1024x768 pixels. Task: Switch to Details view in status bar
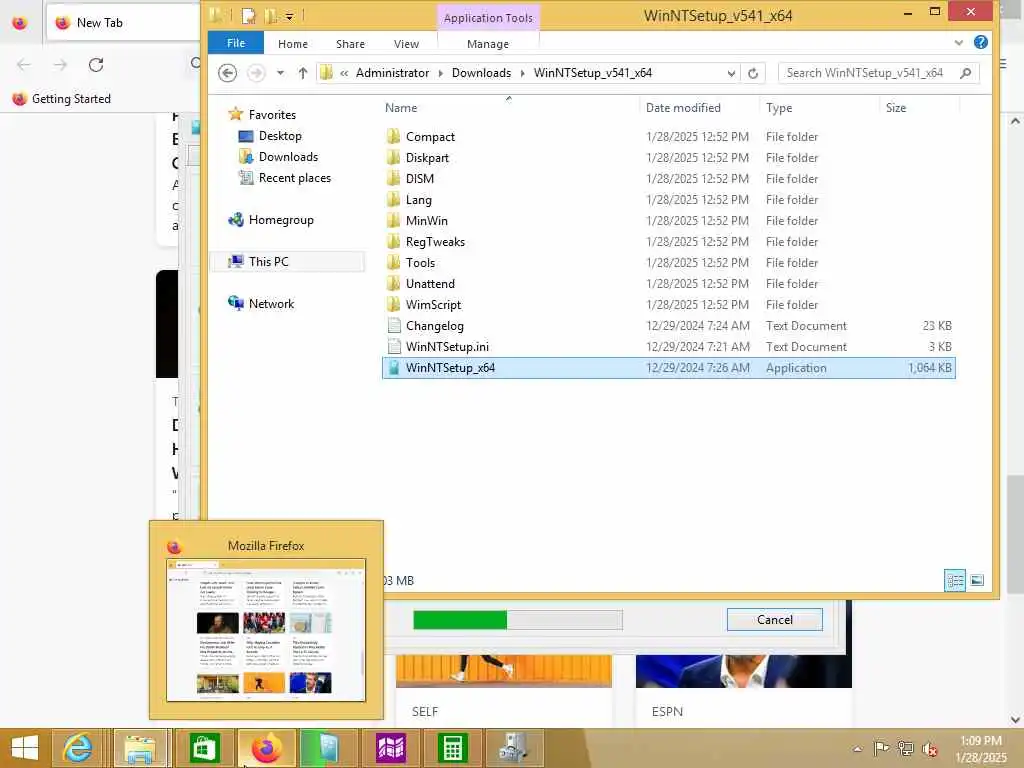tap(955, 581)
